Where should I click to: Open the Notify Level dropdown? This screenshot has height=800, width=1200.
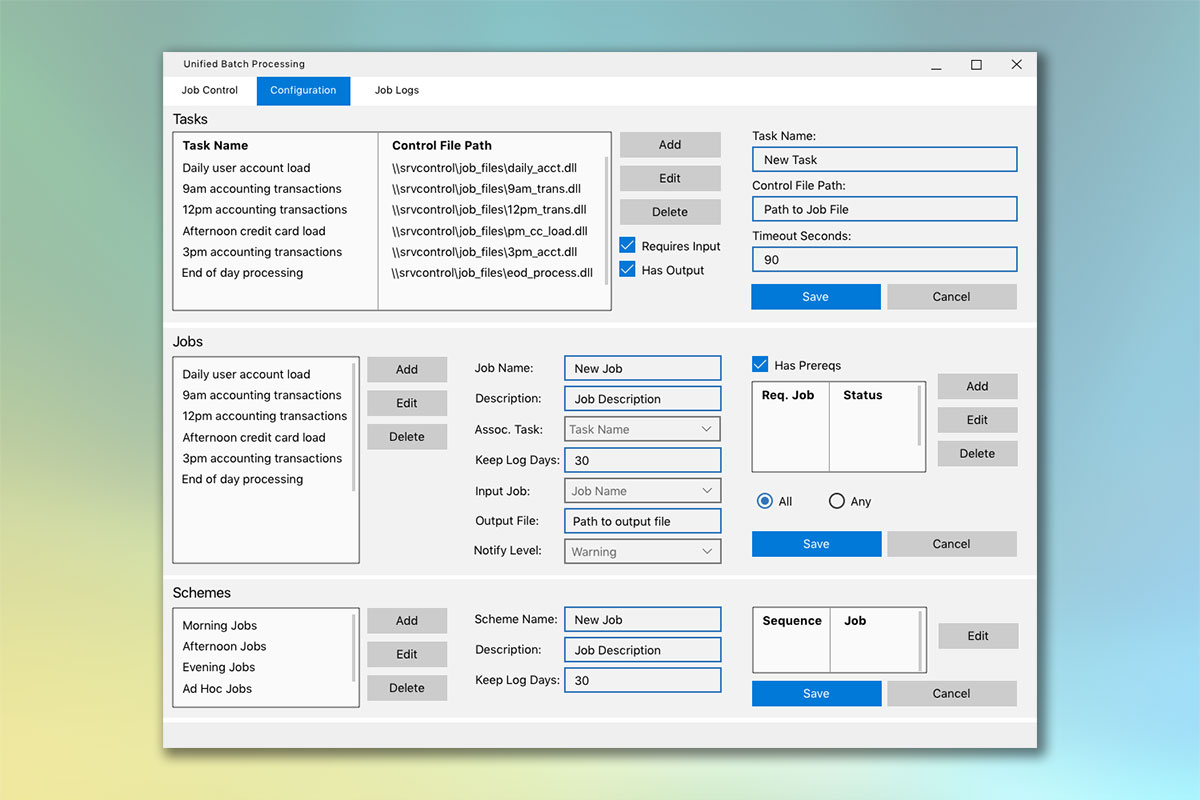pos(642,551)
